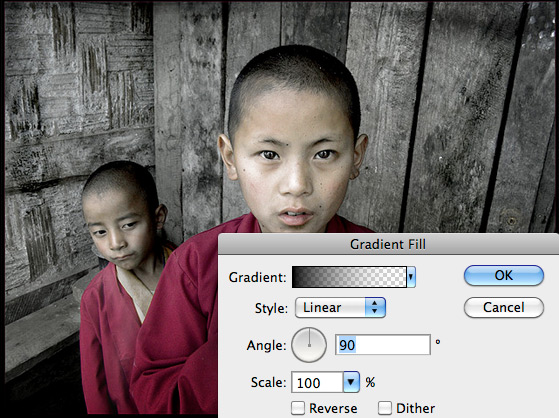Click the Style label text
Image resolution: width=559 pixels, height=418 pixels.
coord(271,308)
